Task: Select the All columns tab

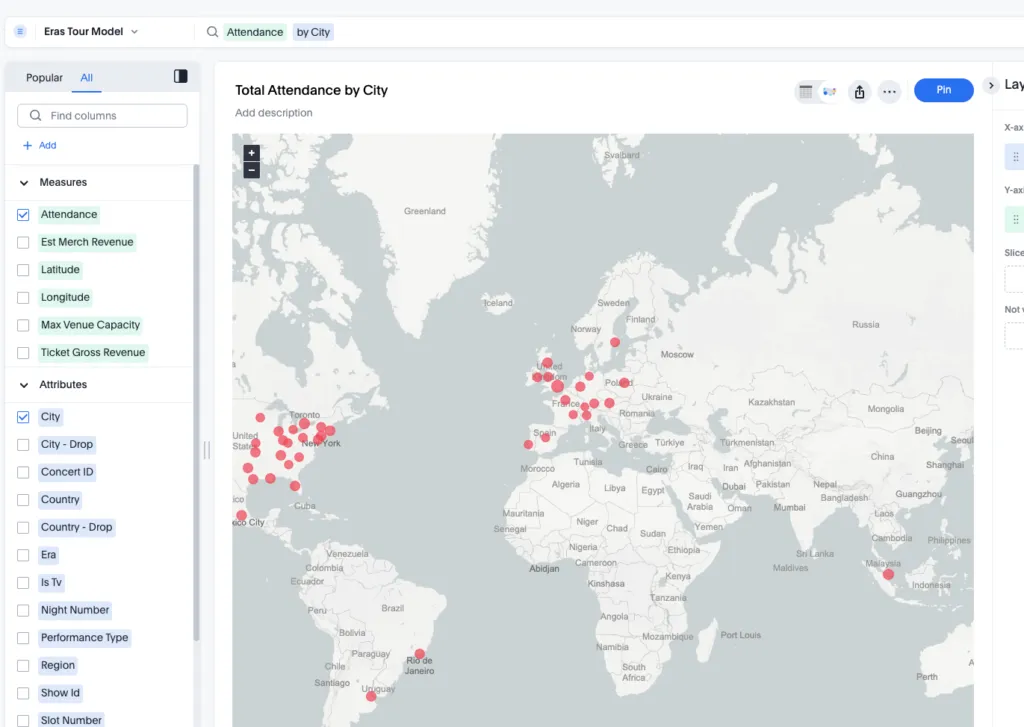Action: click(87, 78)
